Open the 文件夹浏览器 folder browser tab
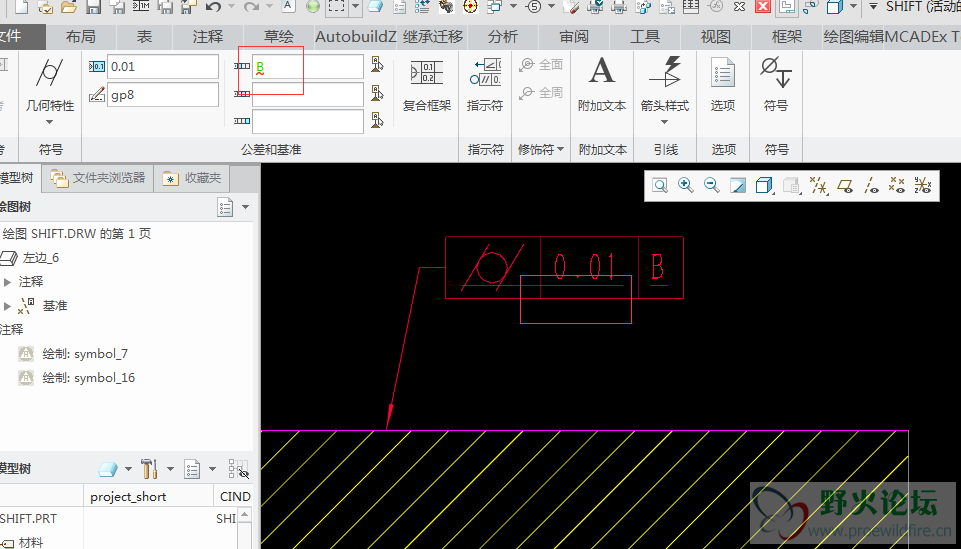Viewport: 961px width, 549px height. [x=98, y=178]
